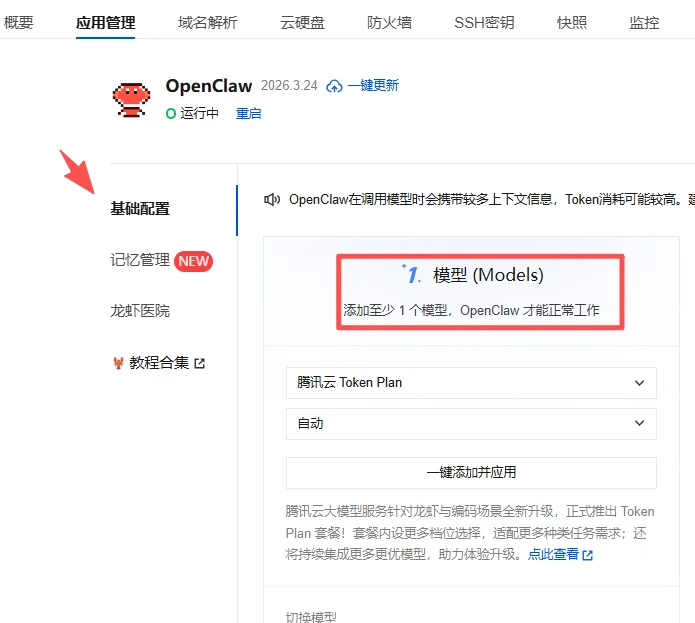Click the 腾讯云 Token Plan dropdown chevron

(639, 383)
